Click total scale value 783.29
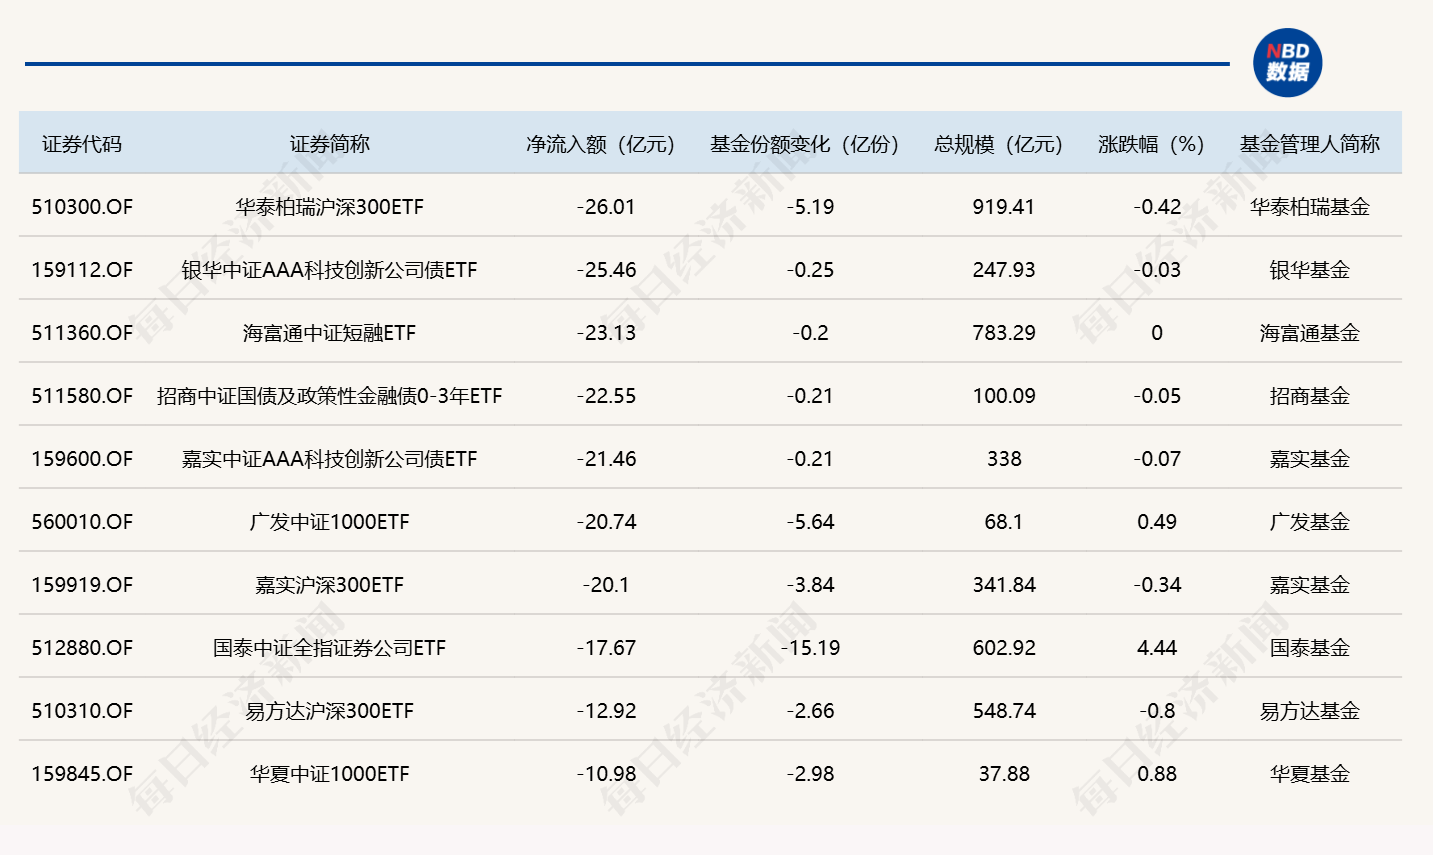This screenshot has width=1433, height=855. click(x=1004, y=333)
